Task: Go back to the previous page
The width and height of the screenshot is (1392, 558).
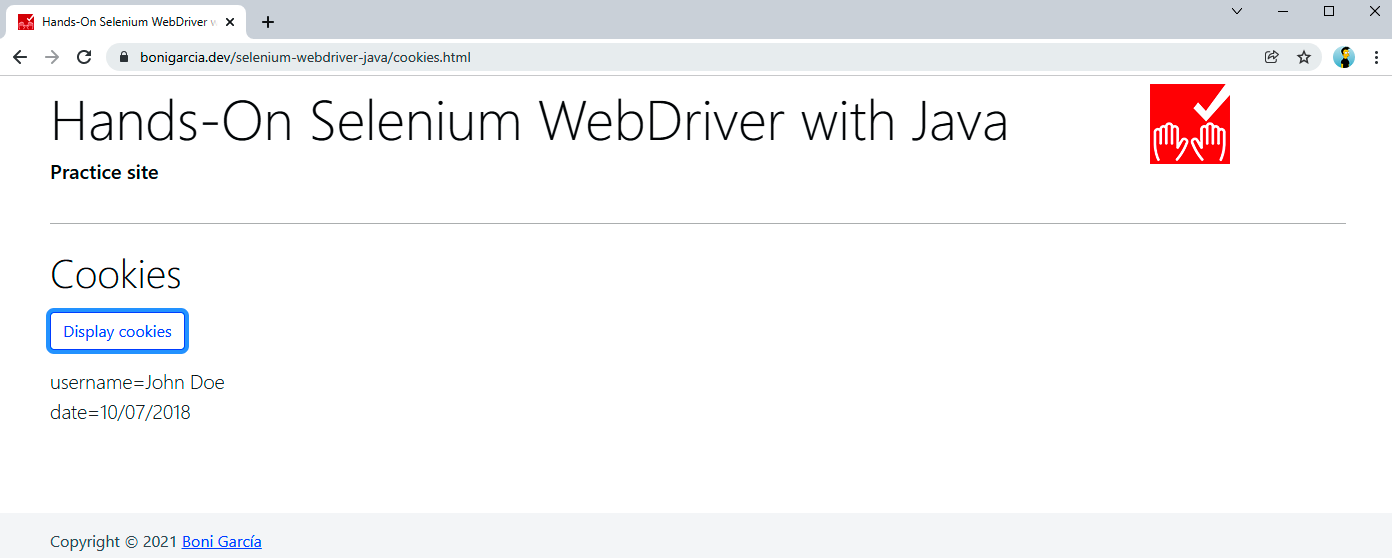Action: tap(20, 57)
